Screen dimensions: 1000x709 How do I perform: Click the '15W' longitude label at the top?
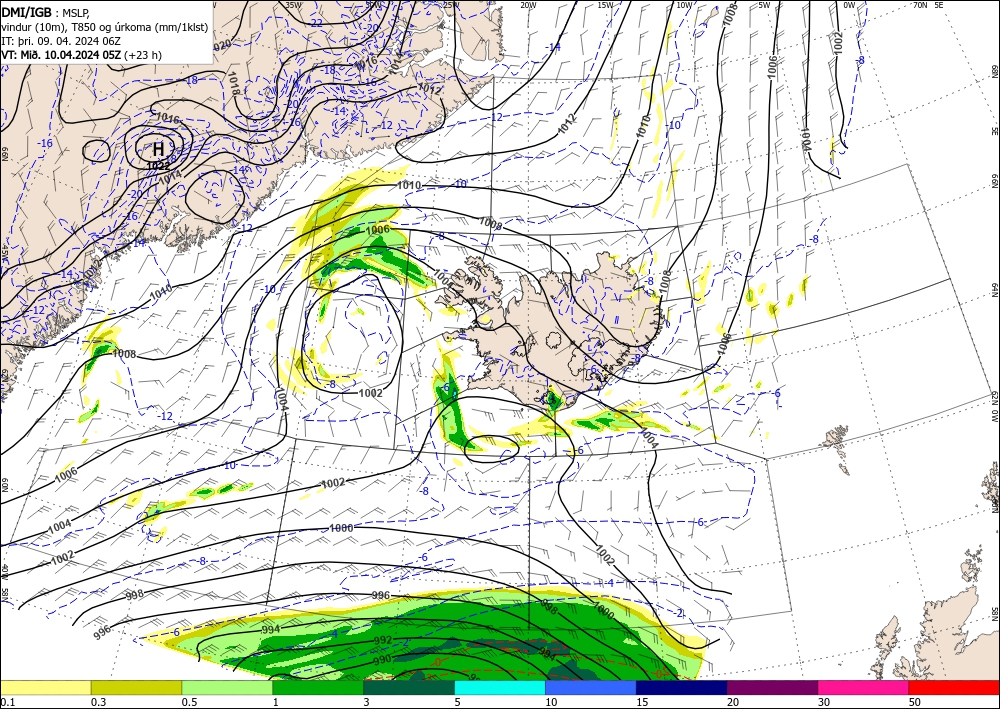[605, 5]
